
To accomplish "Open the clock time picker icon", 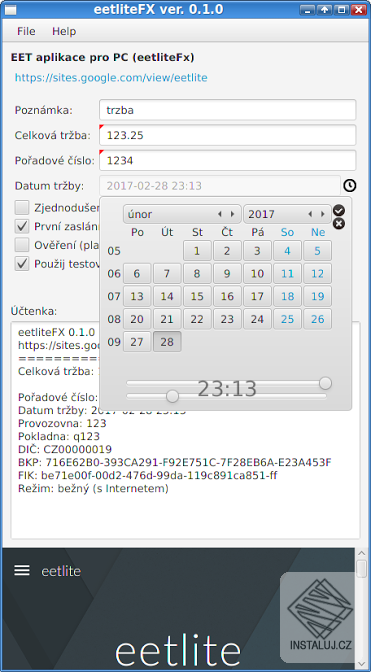I will pyautogui.click(x=350, y=186).
